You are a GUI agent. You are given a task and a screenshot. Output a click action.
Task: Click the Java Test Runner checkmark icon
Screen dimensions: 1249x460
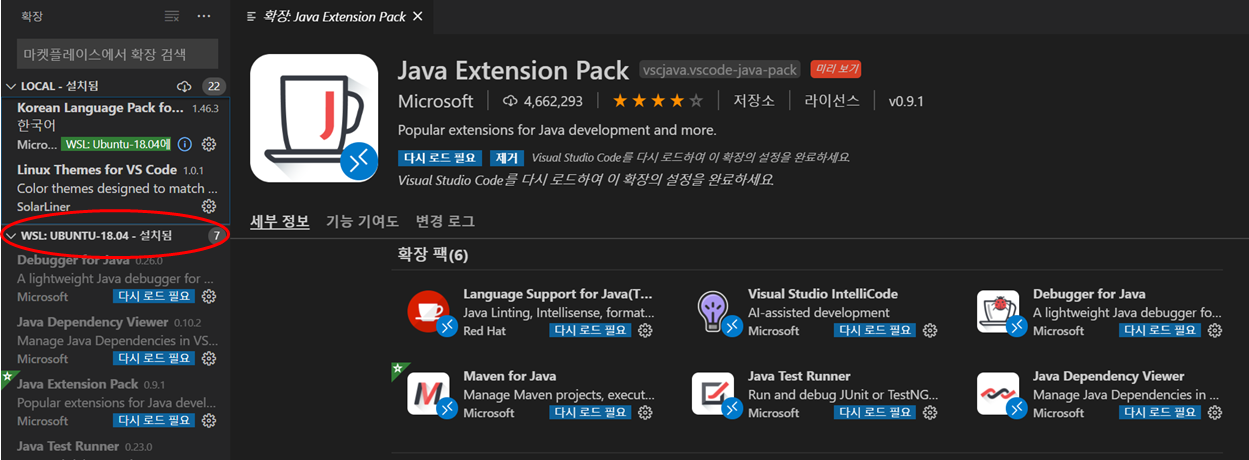coord(714,394)
